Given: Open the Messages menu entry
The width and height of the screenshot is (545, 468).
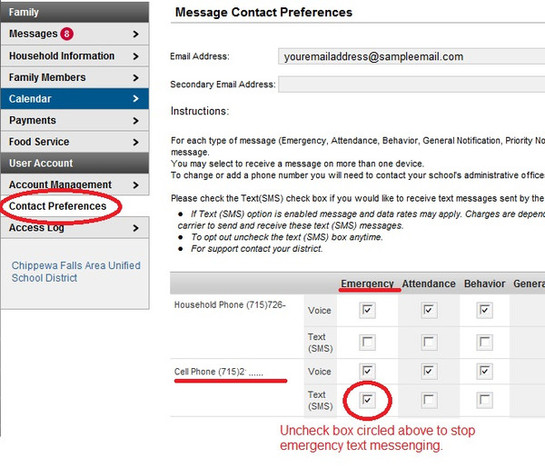Looking at the screenshot, I should (75, 34).
